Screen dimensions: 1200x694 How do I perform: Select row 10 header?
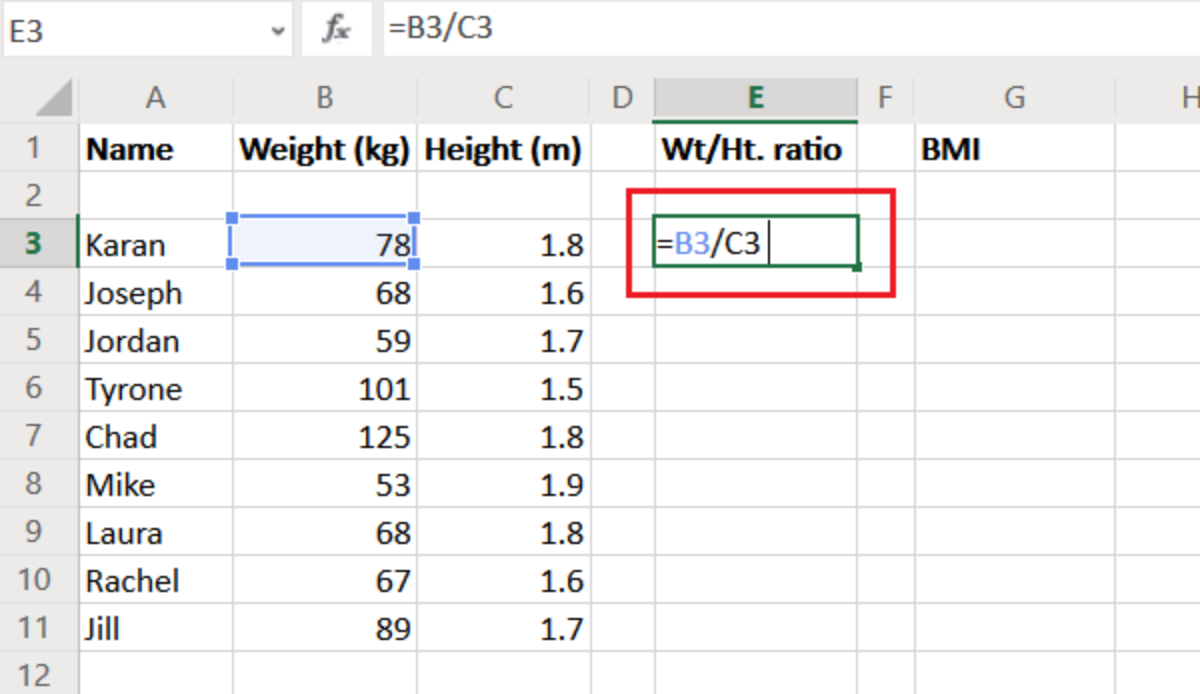click(x=38, y=580)
